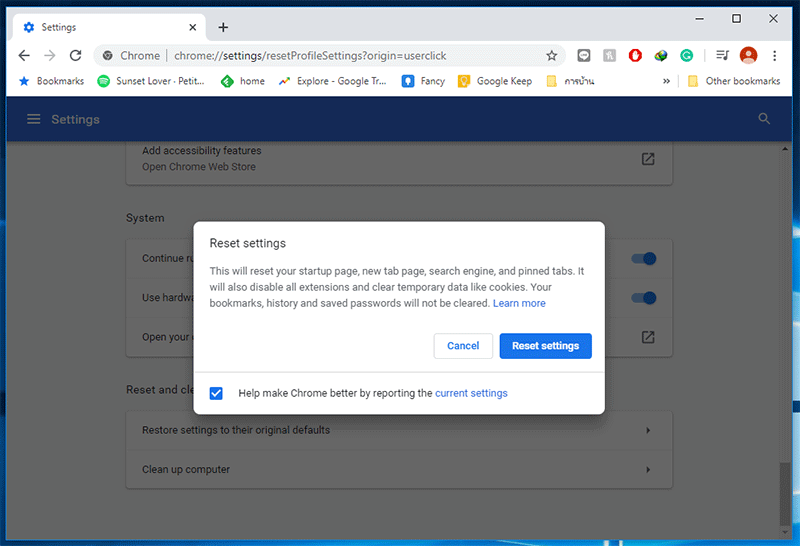
Task: Search settings with the magnifier icon
Action: (764, 119)
